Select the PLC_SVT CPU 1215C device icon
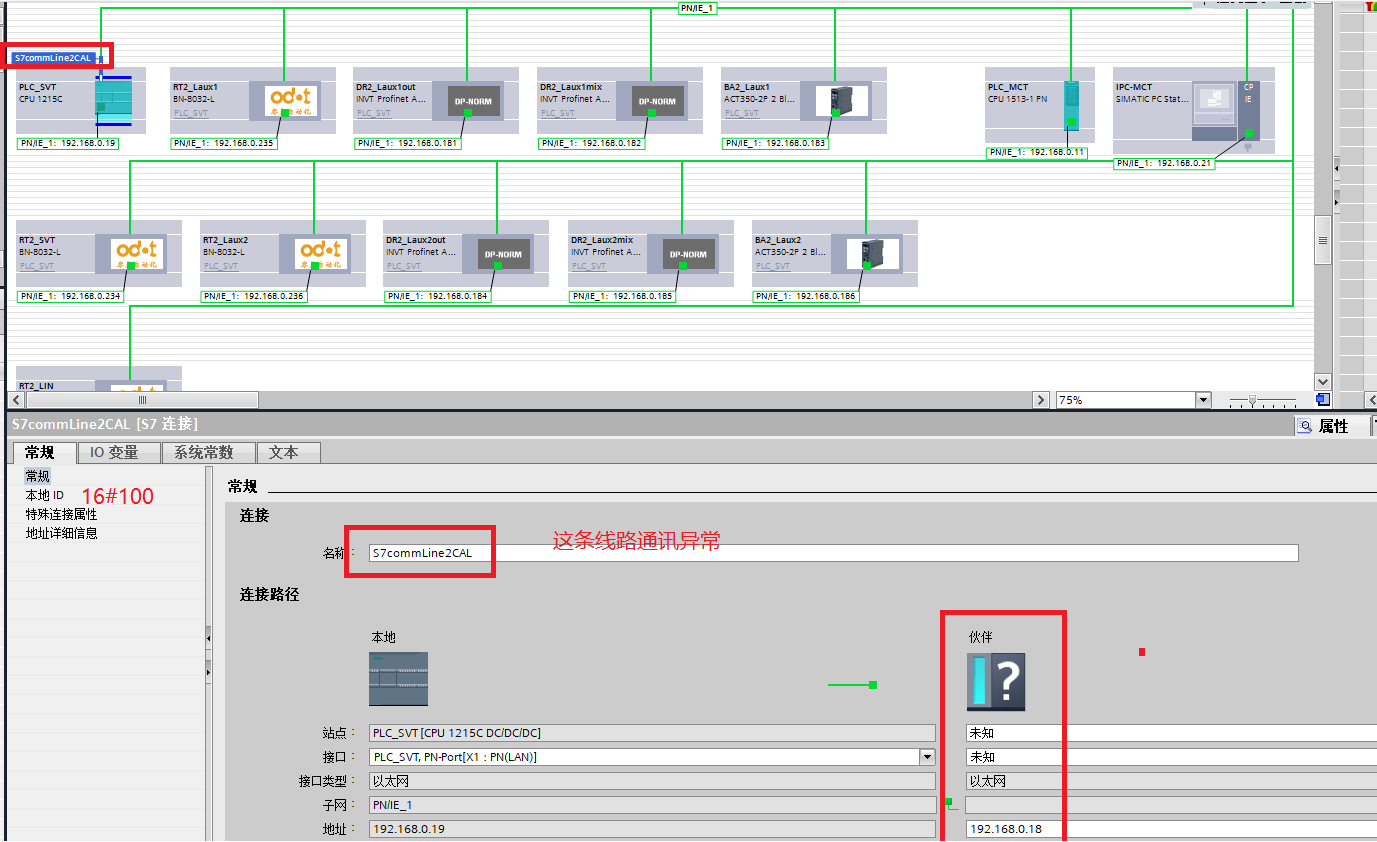Viewport: 1377px width, 842px height. [113, 102]
